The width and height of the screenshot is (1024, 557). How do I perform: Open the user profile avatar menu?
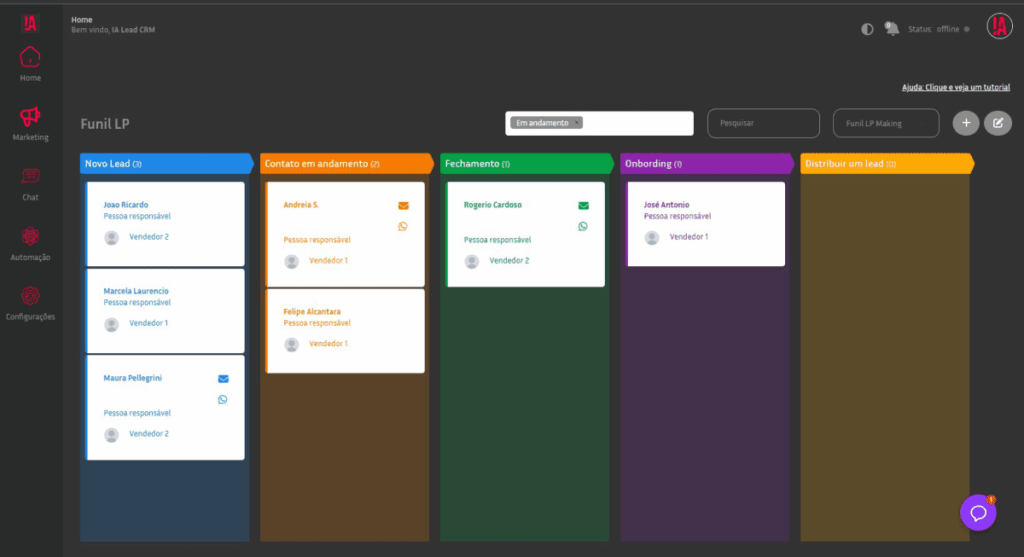[999, 27]
